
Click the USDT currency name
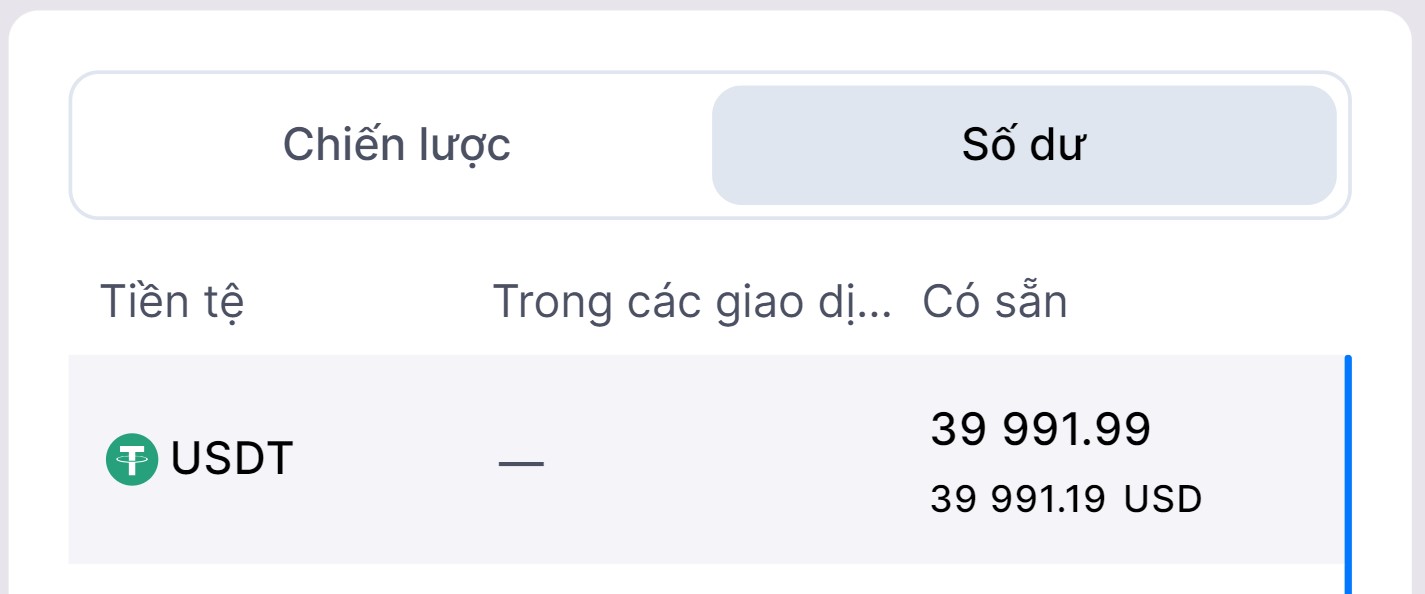(232, 459)
